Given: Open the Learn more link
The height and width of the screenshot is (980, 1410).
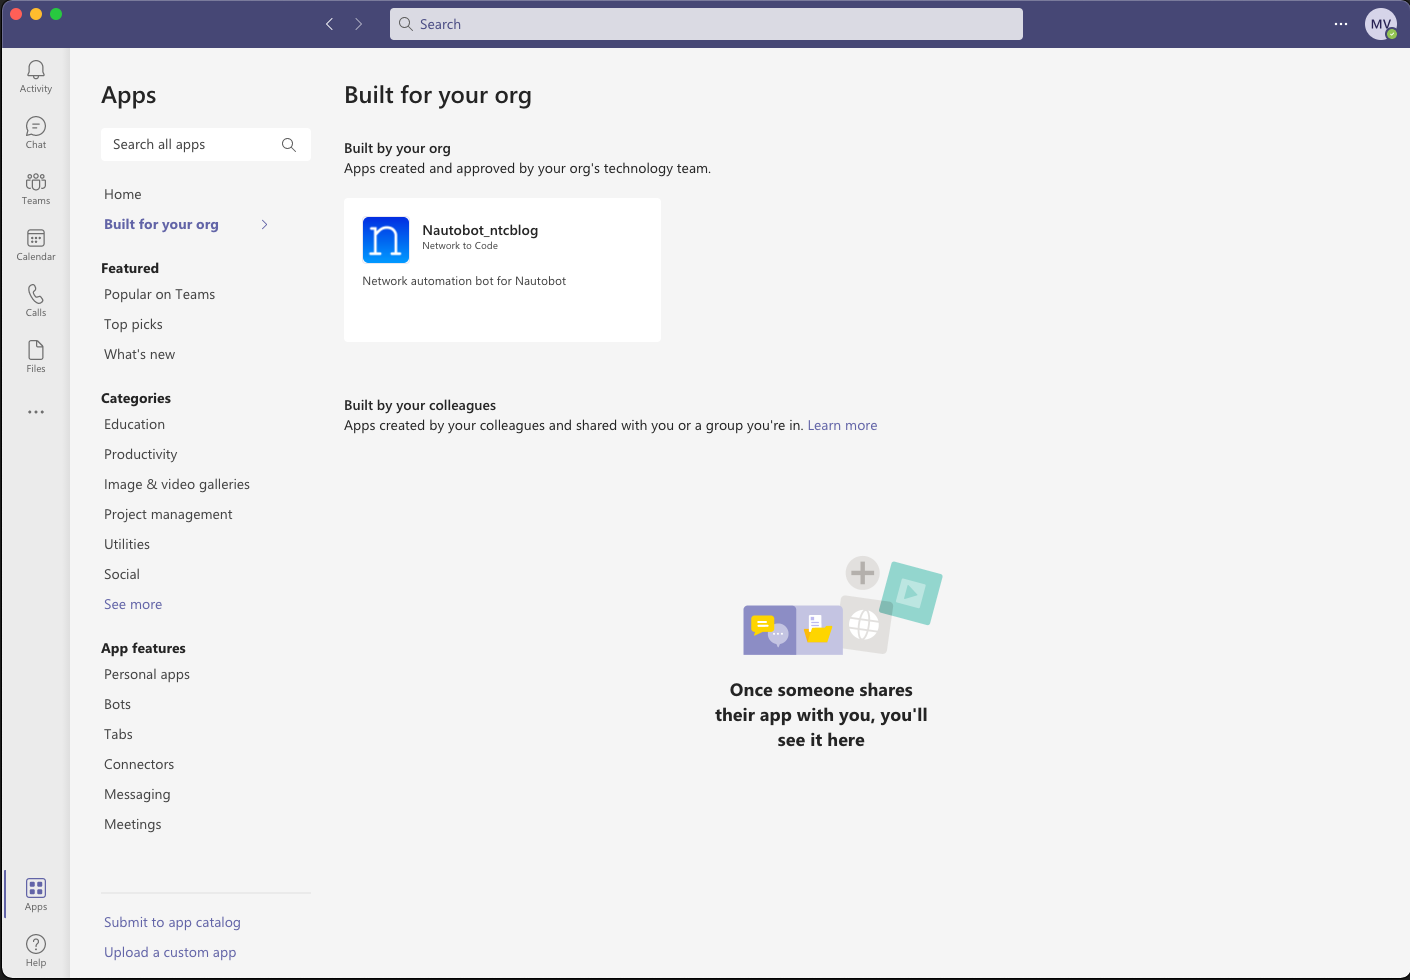Looking at the screenshot, I should click(842, 424).
